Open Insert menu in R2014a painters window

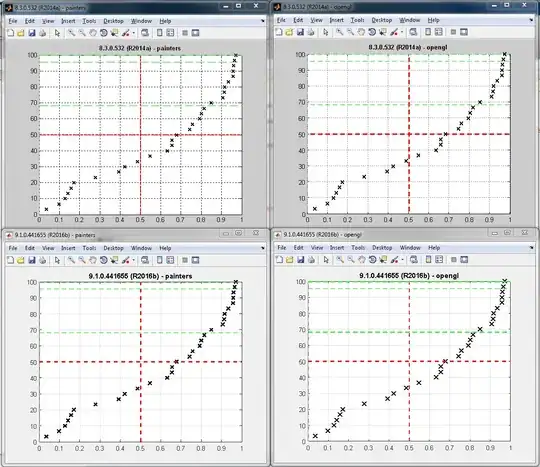click(x=68, y=21)
